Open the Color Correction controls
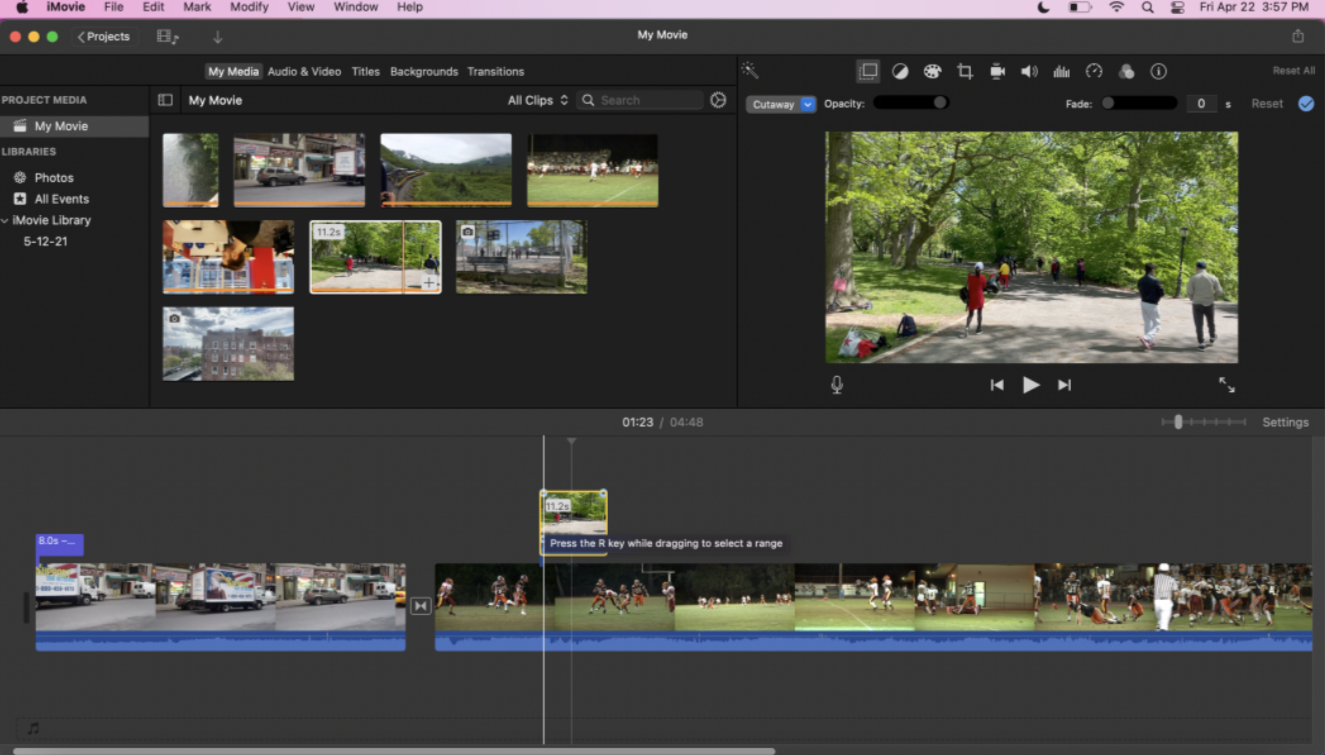1325x755 pixels. 932,71
